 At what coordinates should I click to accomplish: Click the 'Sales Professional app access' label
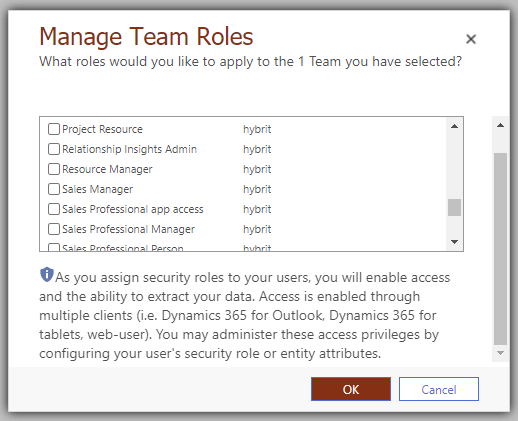point(133,209)
